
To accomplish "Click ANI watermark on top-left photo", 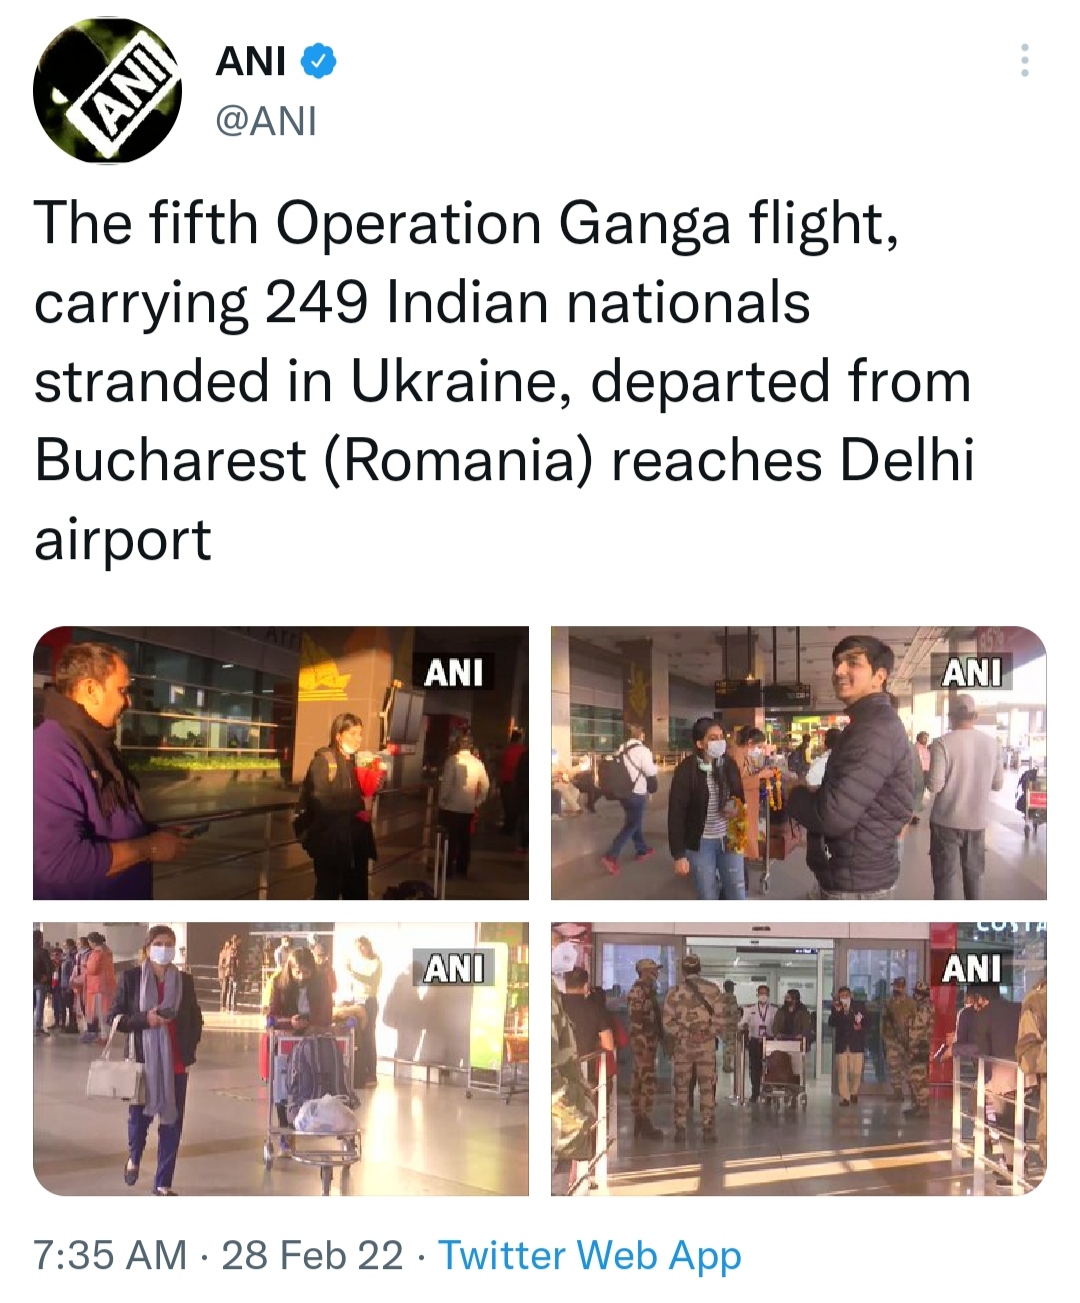I will [x=454, y=673].
